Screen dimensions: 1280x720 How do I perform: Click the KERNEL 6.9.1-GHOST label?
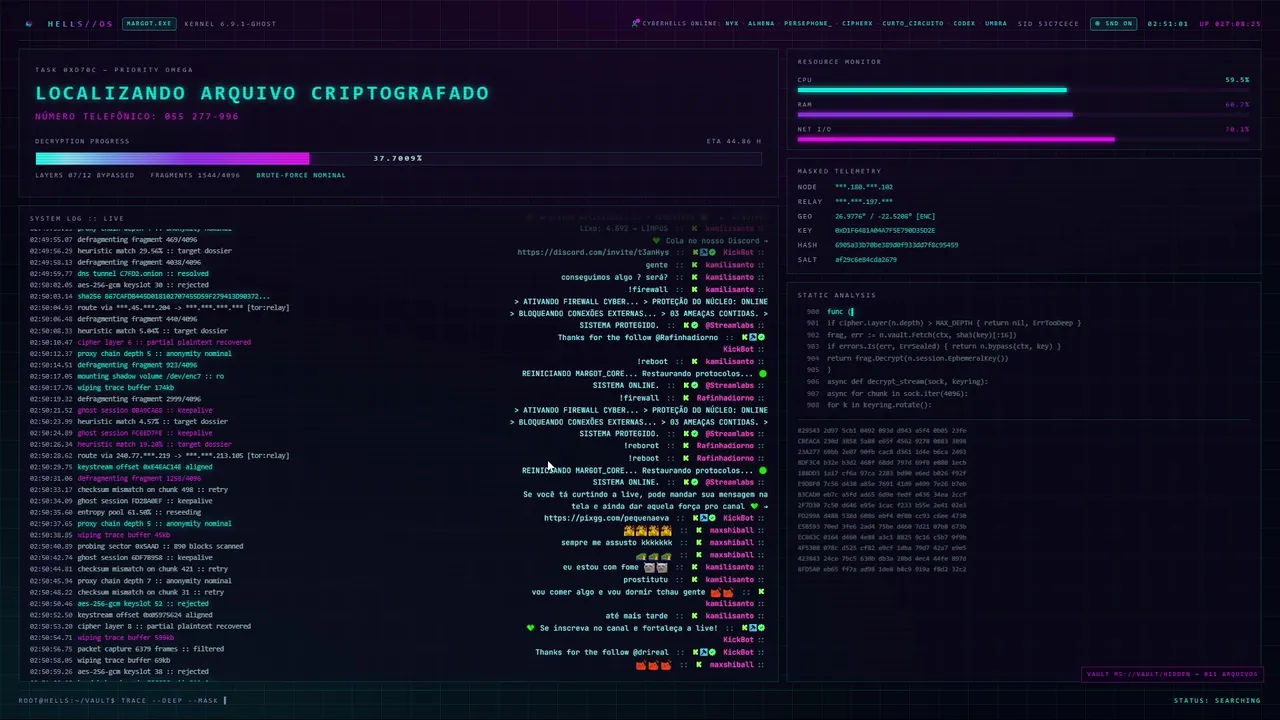tap(230, 23)
